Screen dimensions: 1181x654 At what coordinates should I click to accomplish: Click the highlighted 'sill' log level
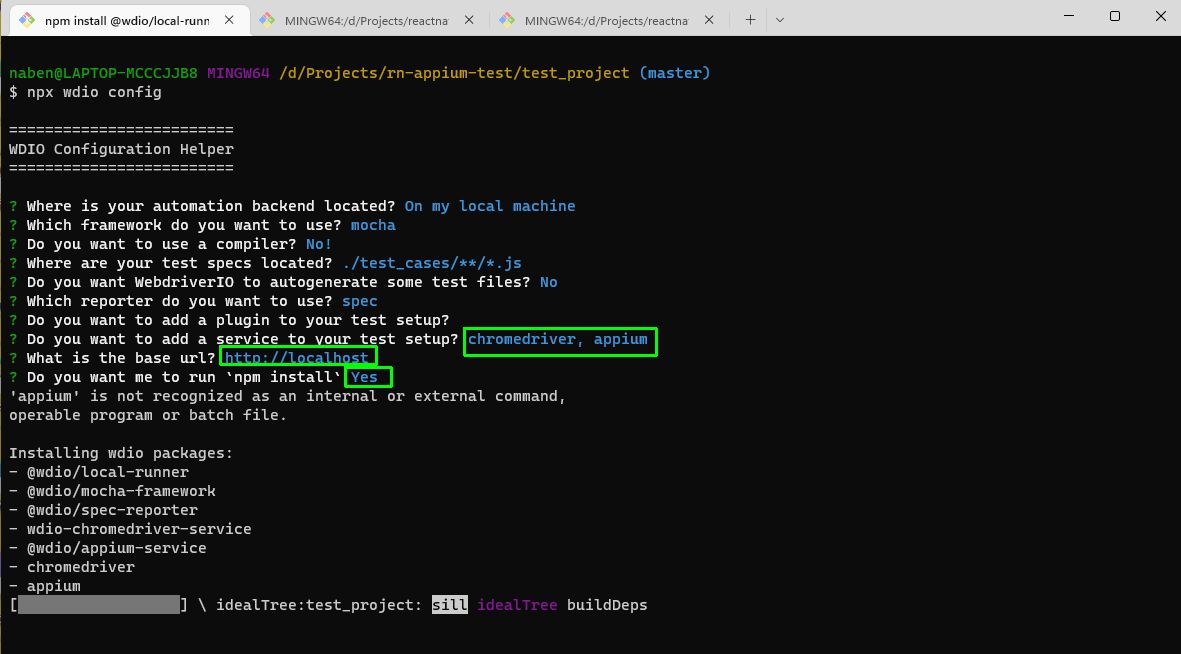(x=450, y=605)
